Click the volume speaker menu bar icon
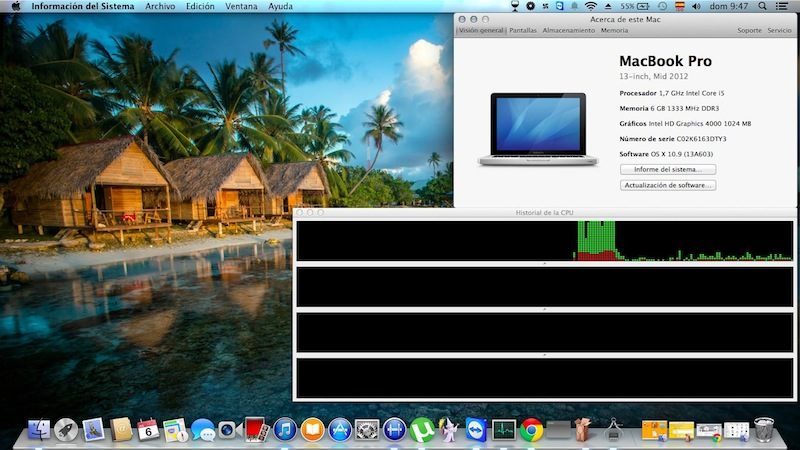 [x=696, y=6]
